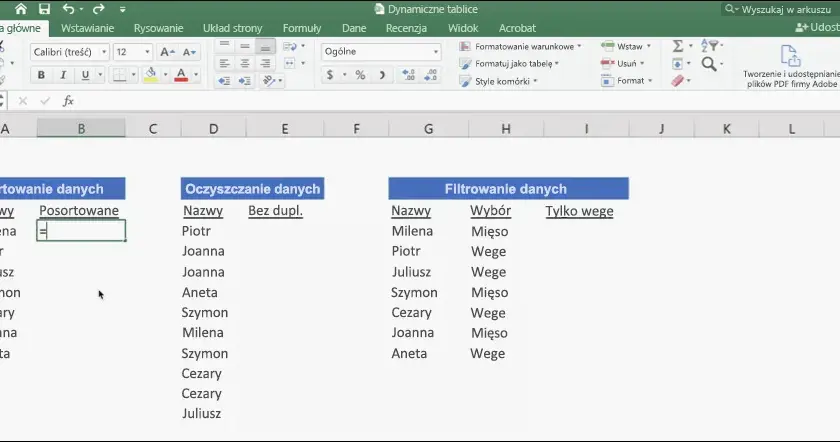Decrease font size
The height and width of the screenshot is (442, 840).
point(189,52)
